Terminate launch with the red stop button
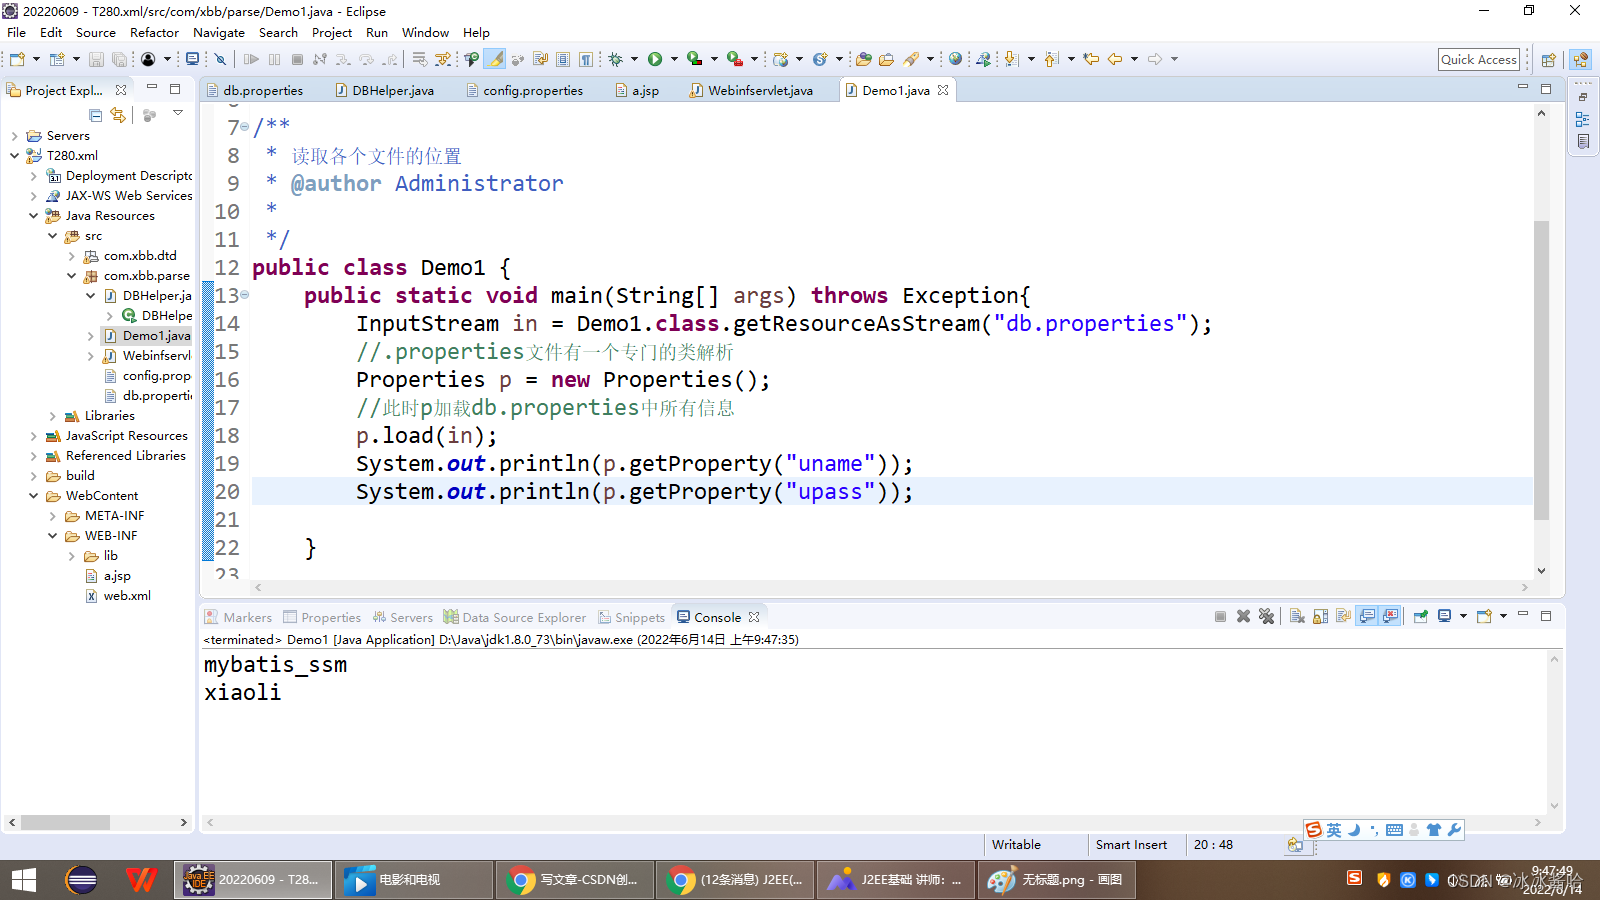Screen dimensions: 1600x900 coord(1220,616)
